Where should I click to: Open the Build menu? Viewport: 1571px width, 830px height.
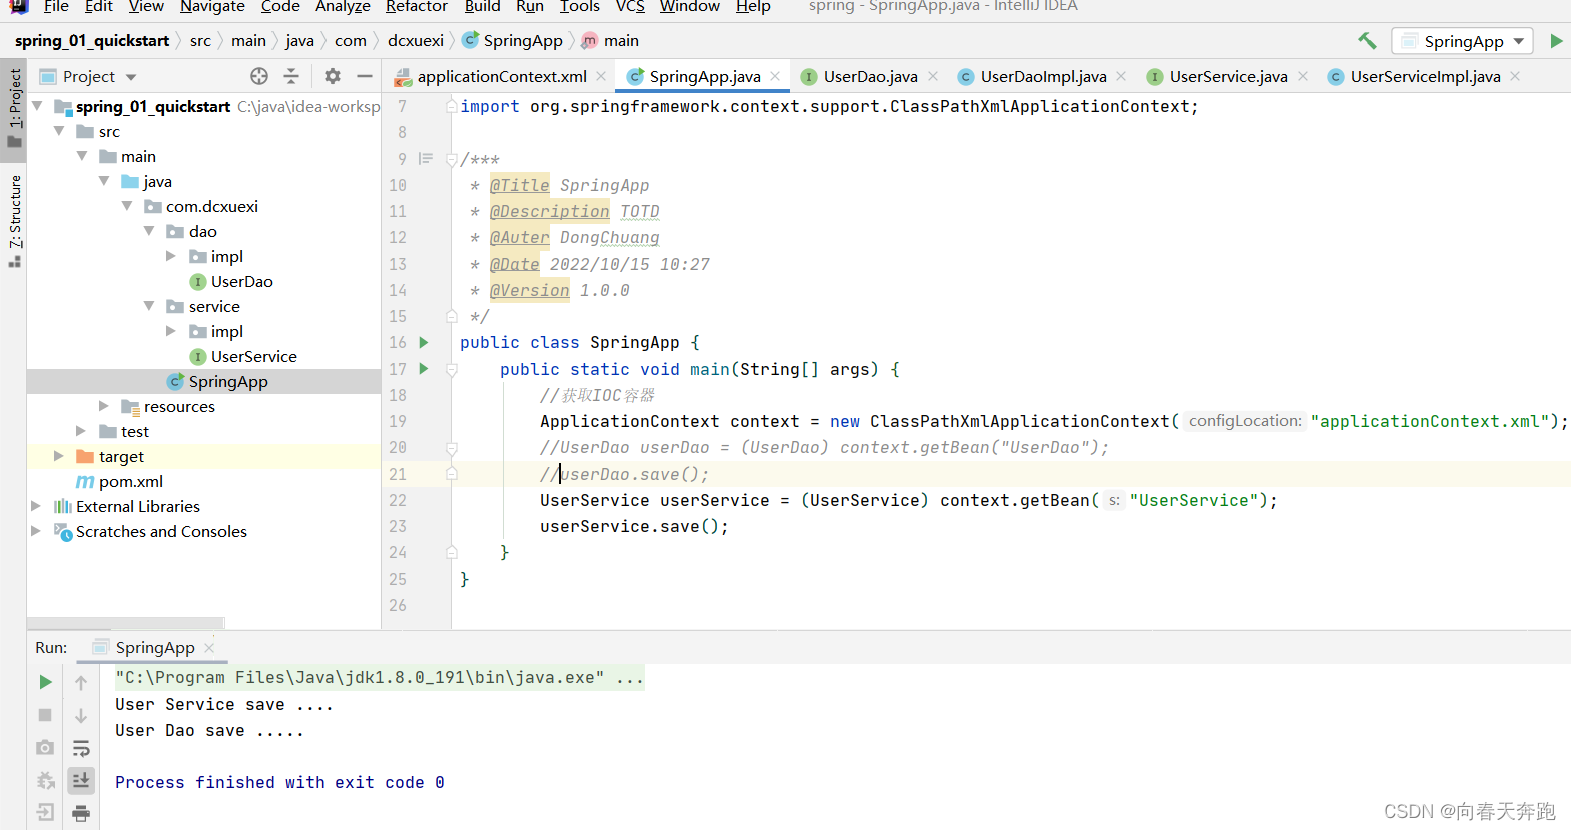point(482,7)
